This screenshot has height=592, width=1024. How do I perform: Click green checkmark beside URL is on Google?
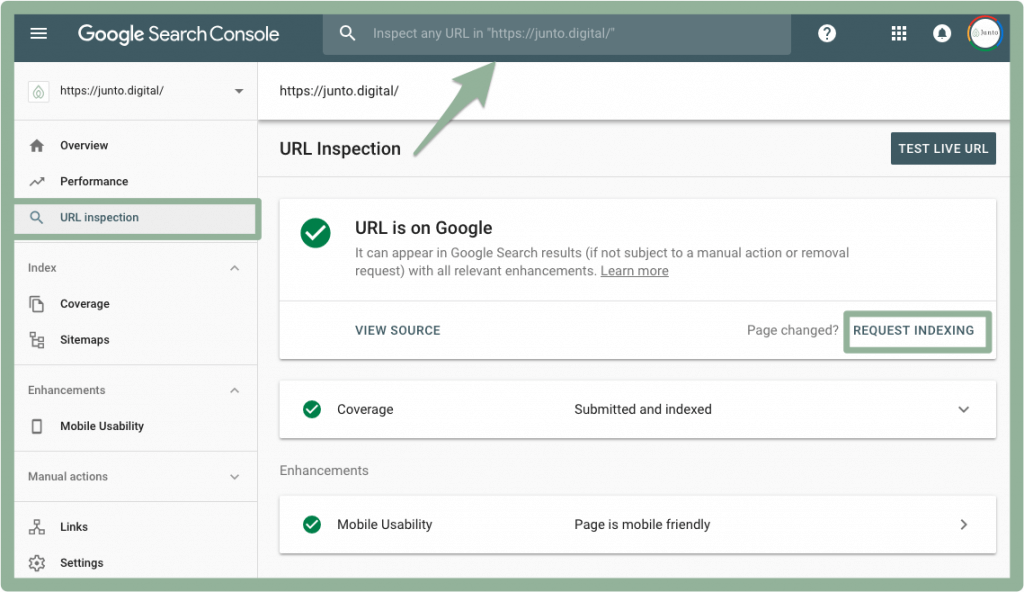pos(315,233)
